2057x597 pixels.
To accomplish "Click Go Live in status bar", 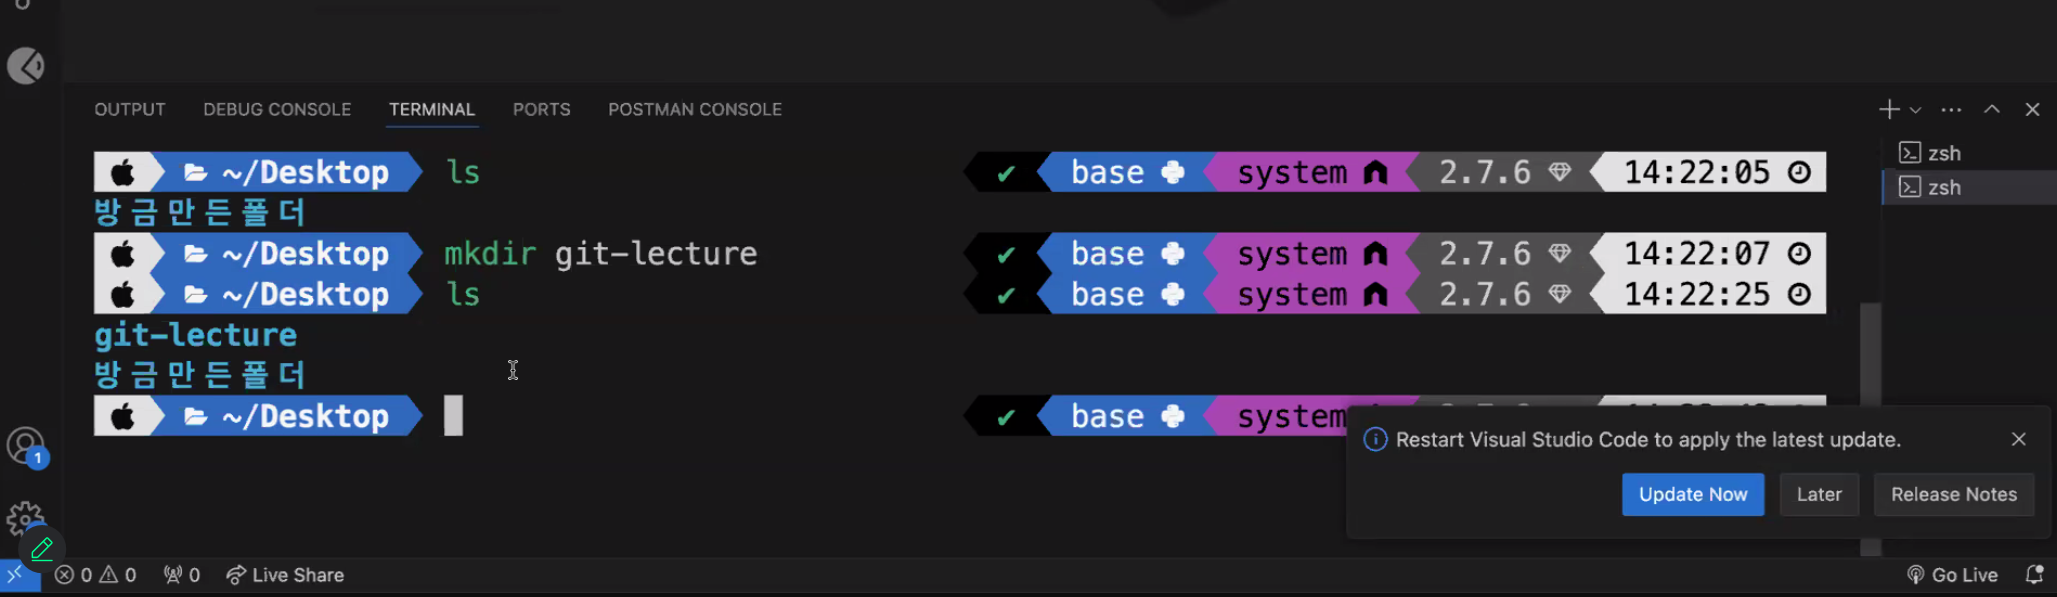I will (x=1953, y=575).
